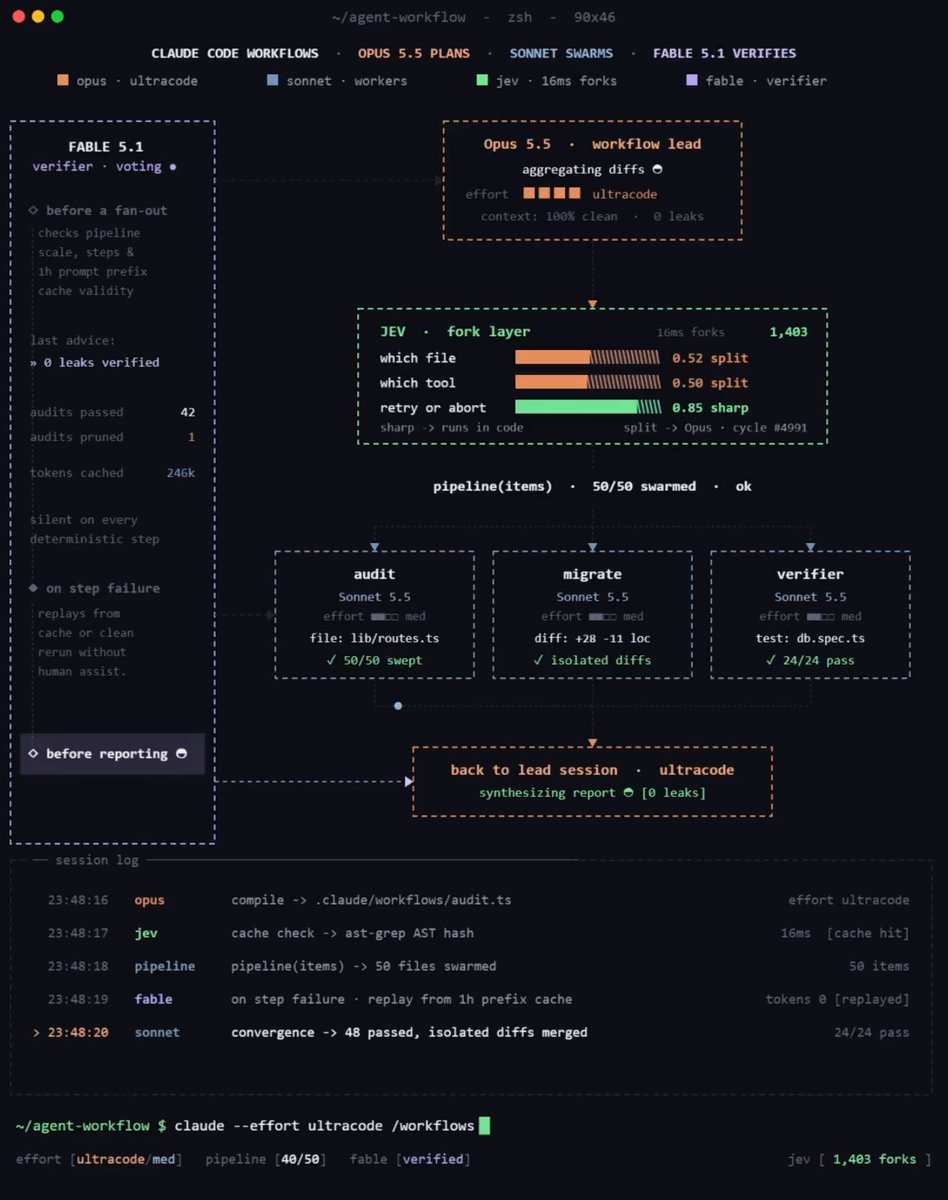Viewport: 948px width, 1200px height.
Task: Click the green jev legend square
Action: click(x=482, y=80)
